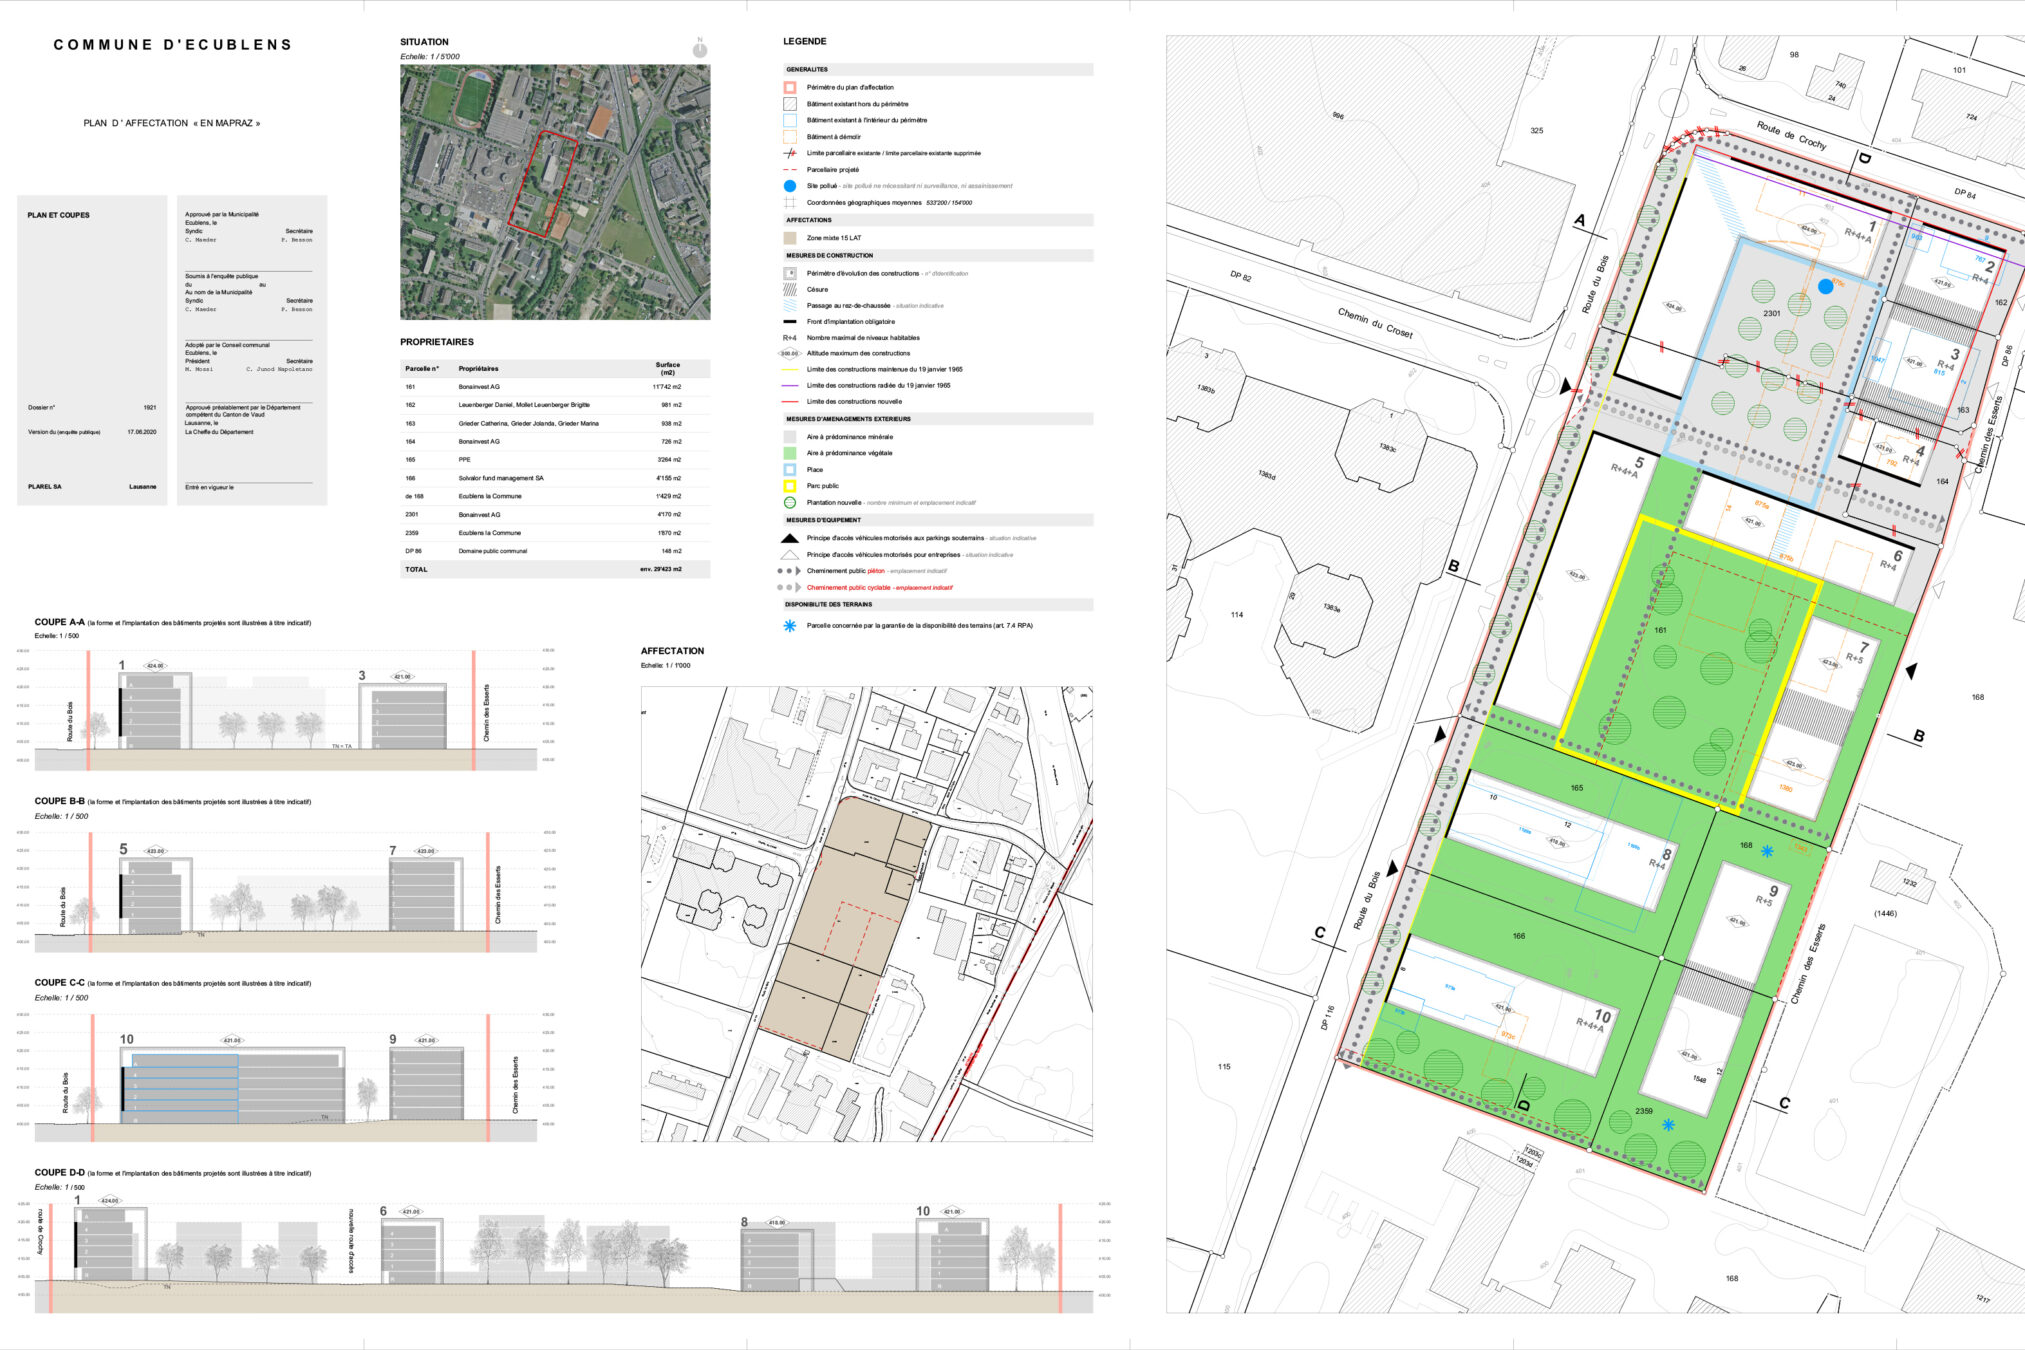This screenshot has height=1350, width=2025.
Task: Click the 'Périmètre d'évolution des constructions' legend symbol
Action: (789, 273)
